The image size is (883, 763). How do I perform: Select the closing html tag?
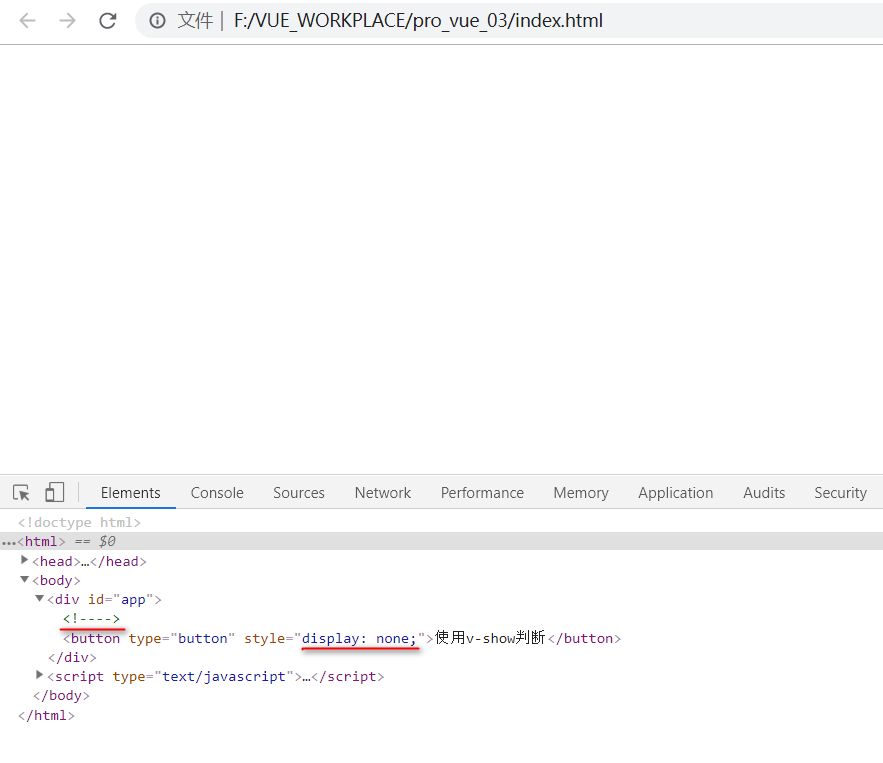click(x=46, y=715)
